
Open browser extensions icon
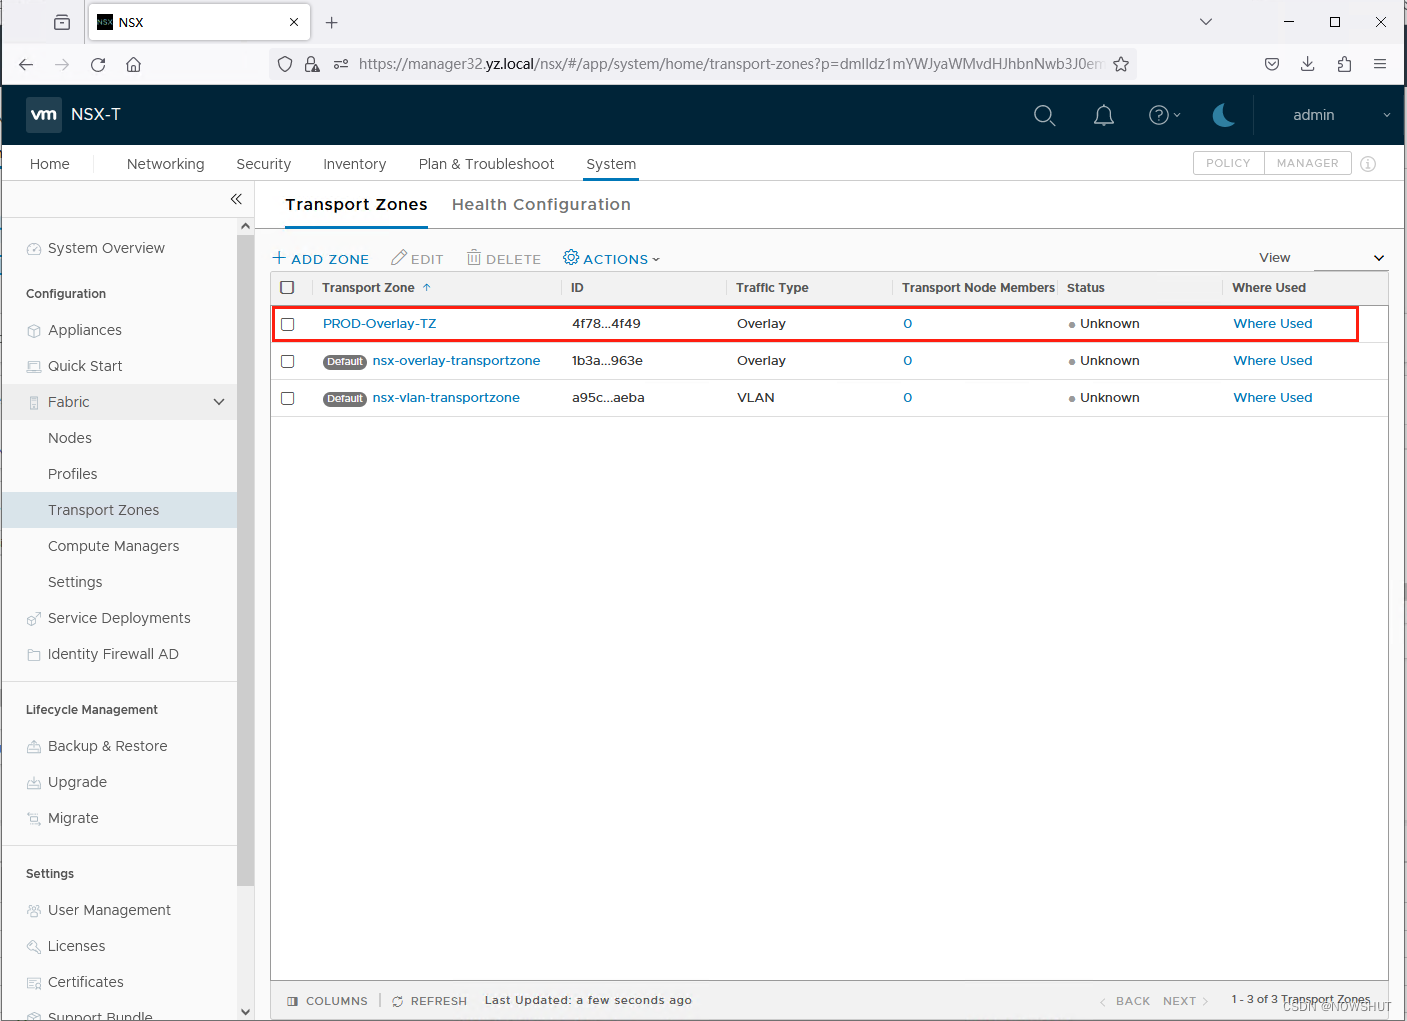coord(1344,64)
